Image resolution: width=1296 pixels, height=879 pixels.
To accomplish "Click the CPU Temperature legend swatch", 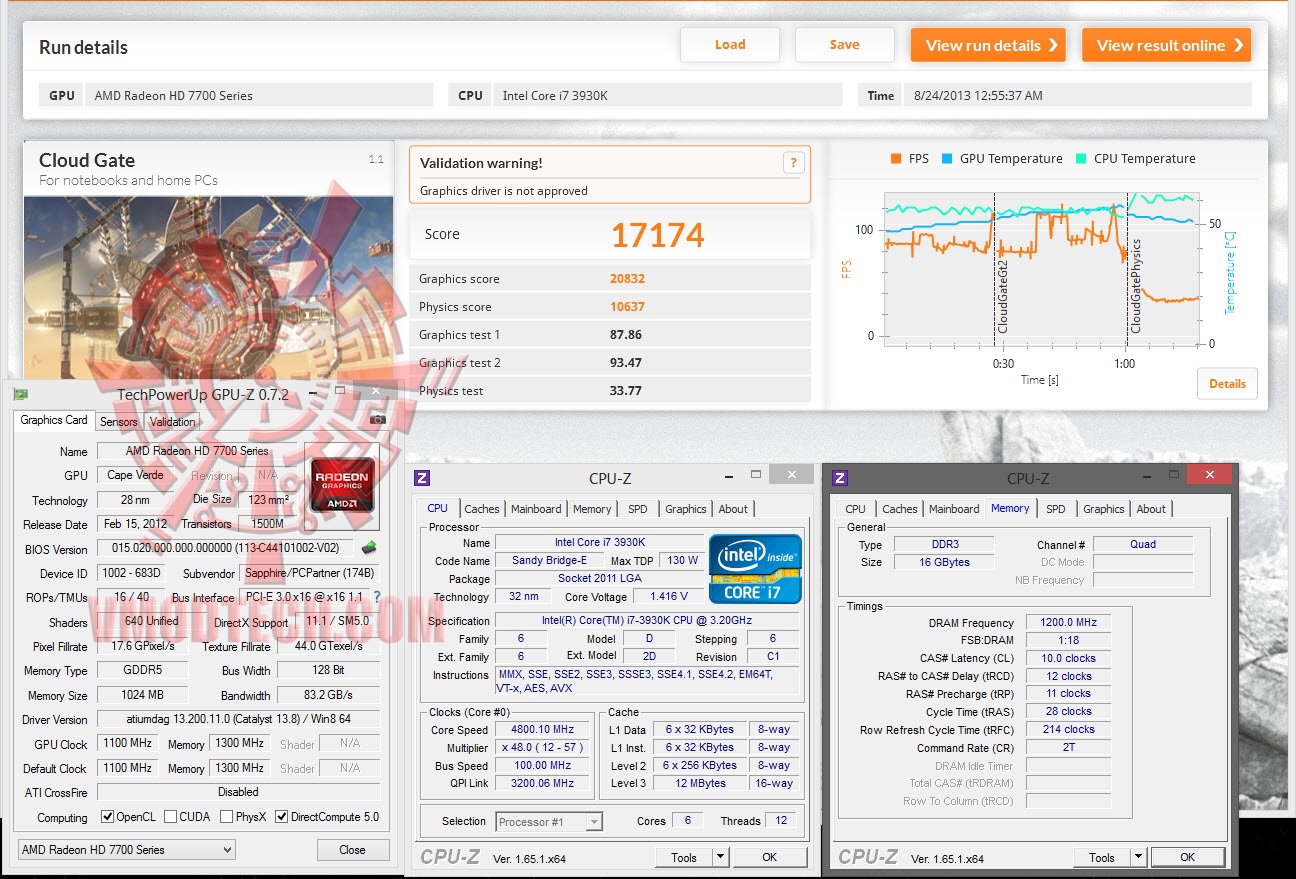I will pos(1081,159).
